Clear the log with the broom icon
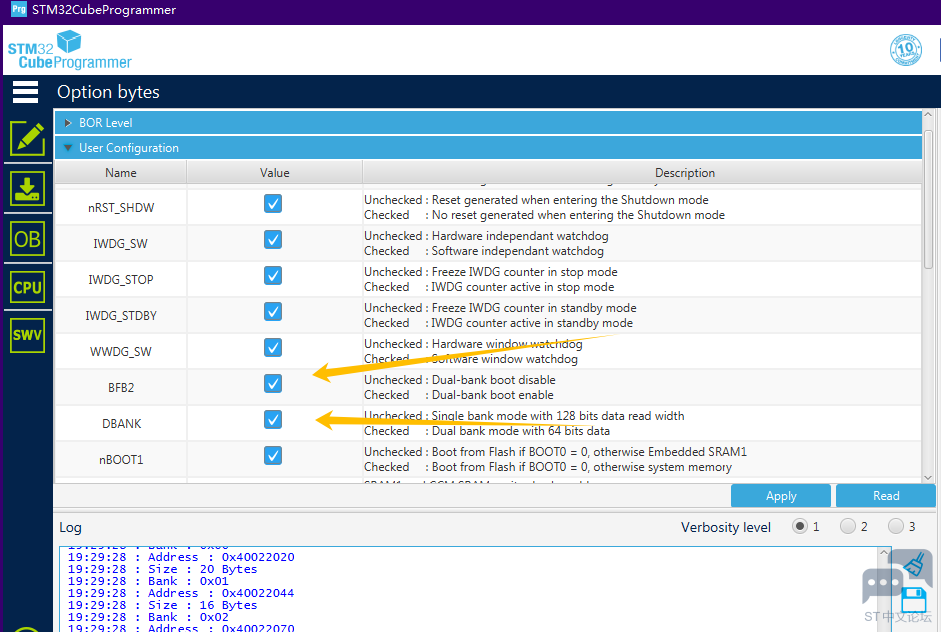 coord(914,565)
